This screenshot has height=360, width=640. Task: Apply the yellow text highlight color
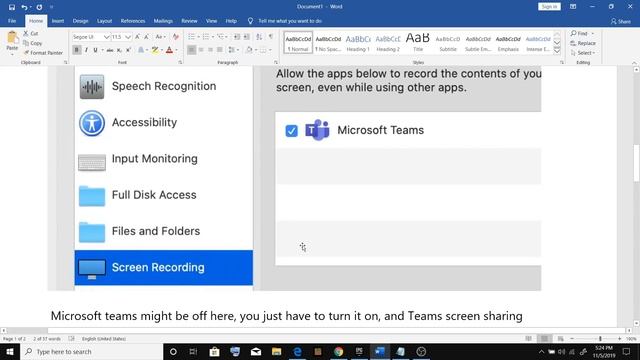pyautogui.click(x=154, y=50)
